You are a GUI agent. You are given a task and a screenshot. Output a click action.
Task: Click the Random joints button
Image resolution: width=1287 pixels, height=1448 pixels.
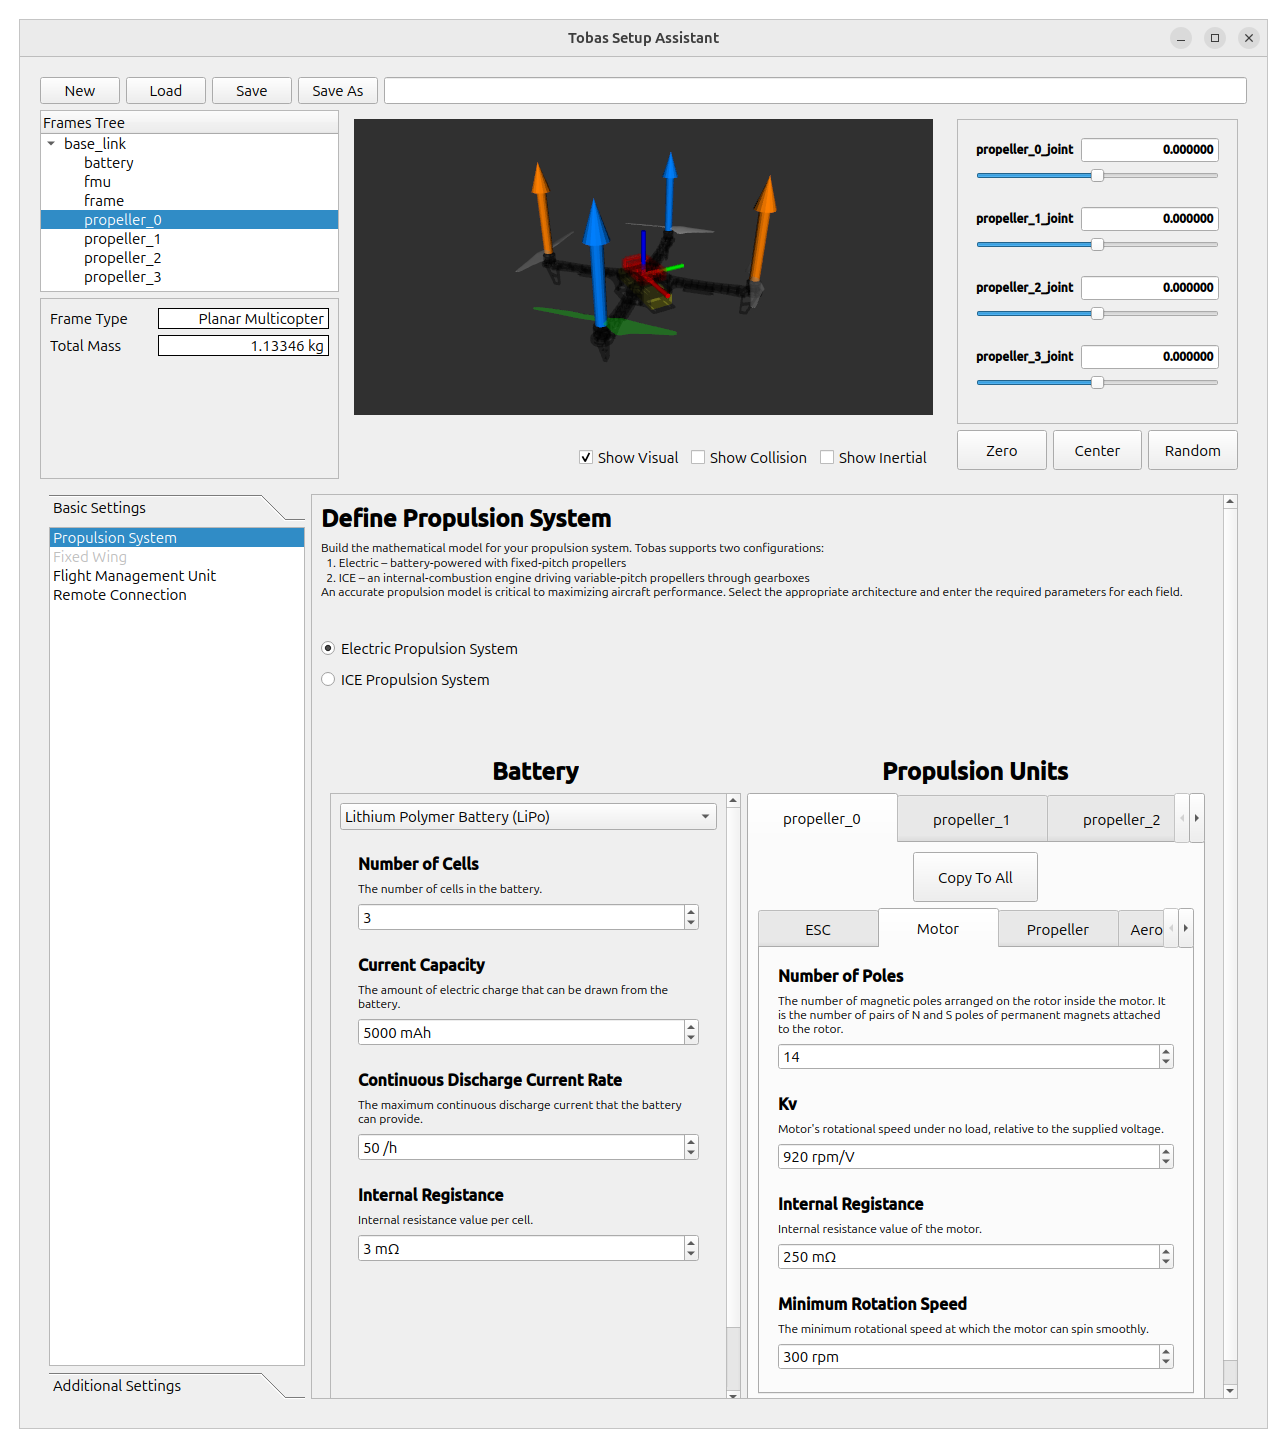[x=1193, y=451]
